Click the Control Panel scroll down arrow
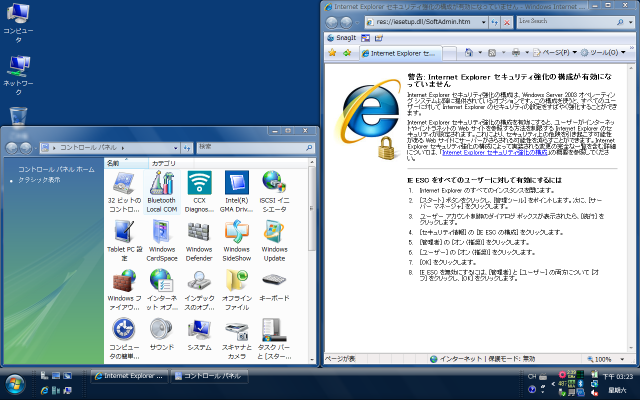 (312, 360)
